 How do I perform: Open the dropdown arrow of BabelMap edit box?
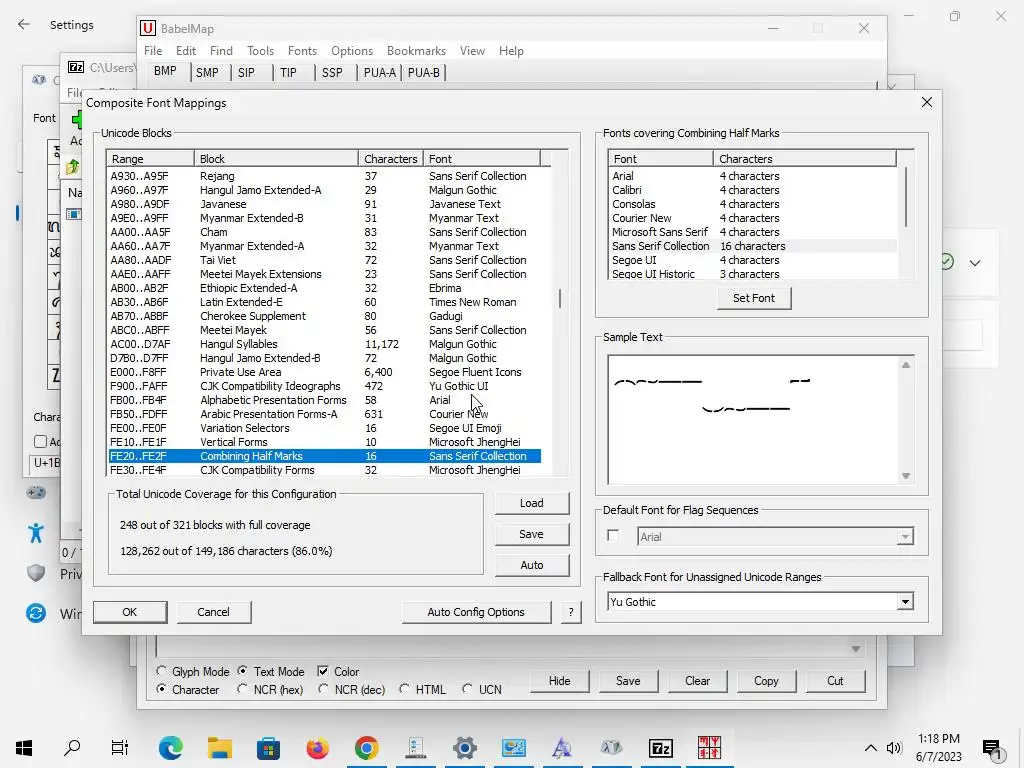(856, 648)
